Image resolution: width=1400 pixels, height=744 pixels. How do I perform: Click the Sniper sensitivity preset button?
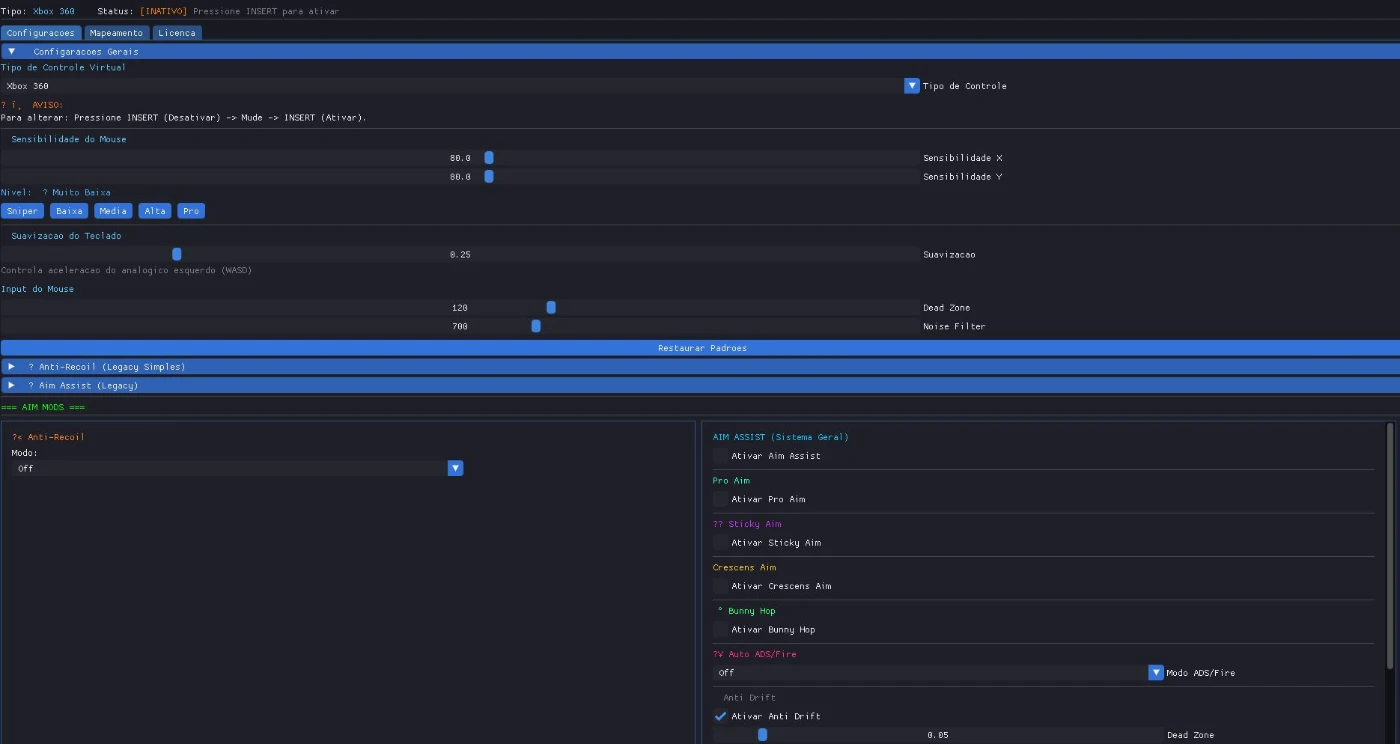[x=22, y=211]
